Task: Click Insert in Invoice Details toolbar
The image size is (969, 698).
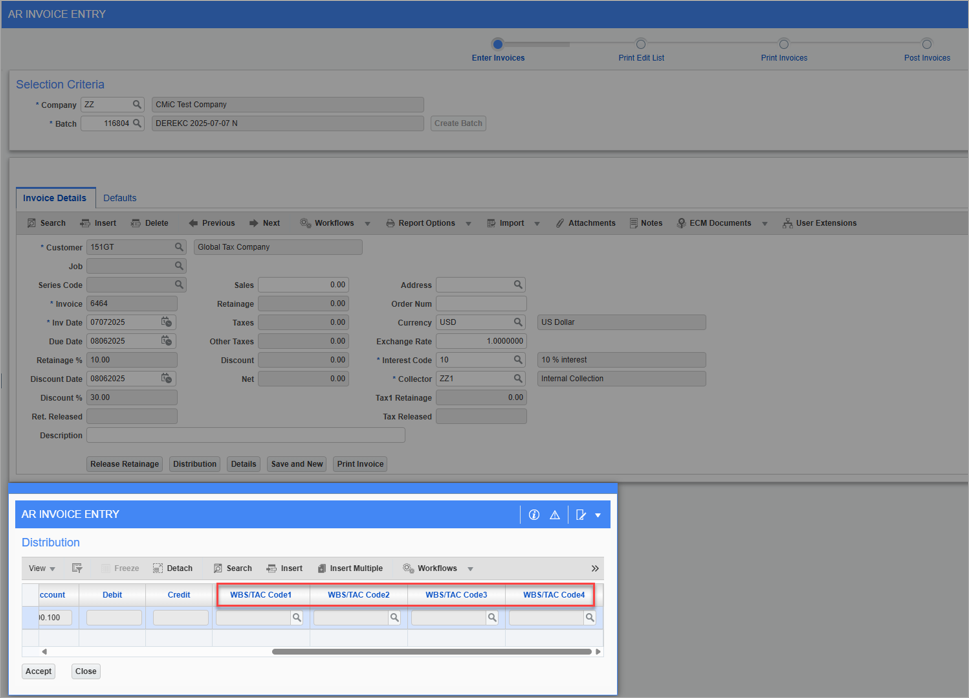Action: point(98,223)
